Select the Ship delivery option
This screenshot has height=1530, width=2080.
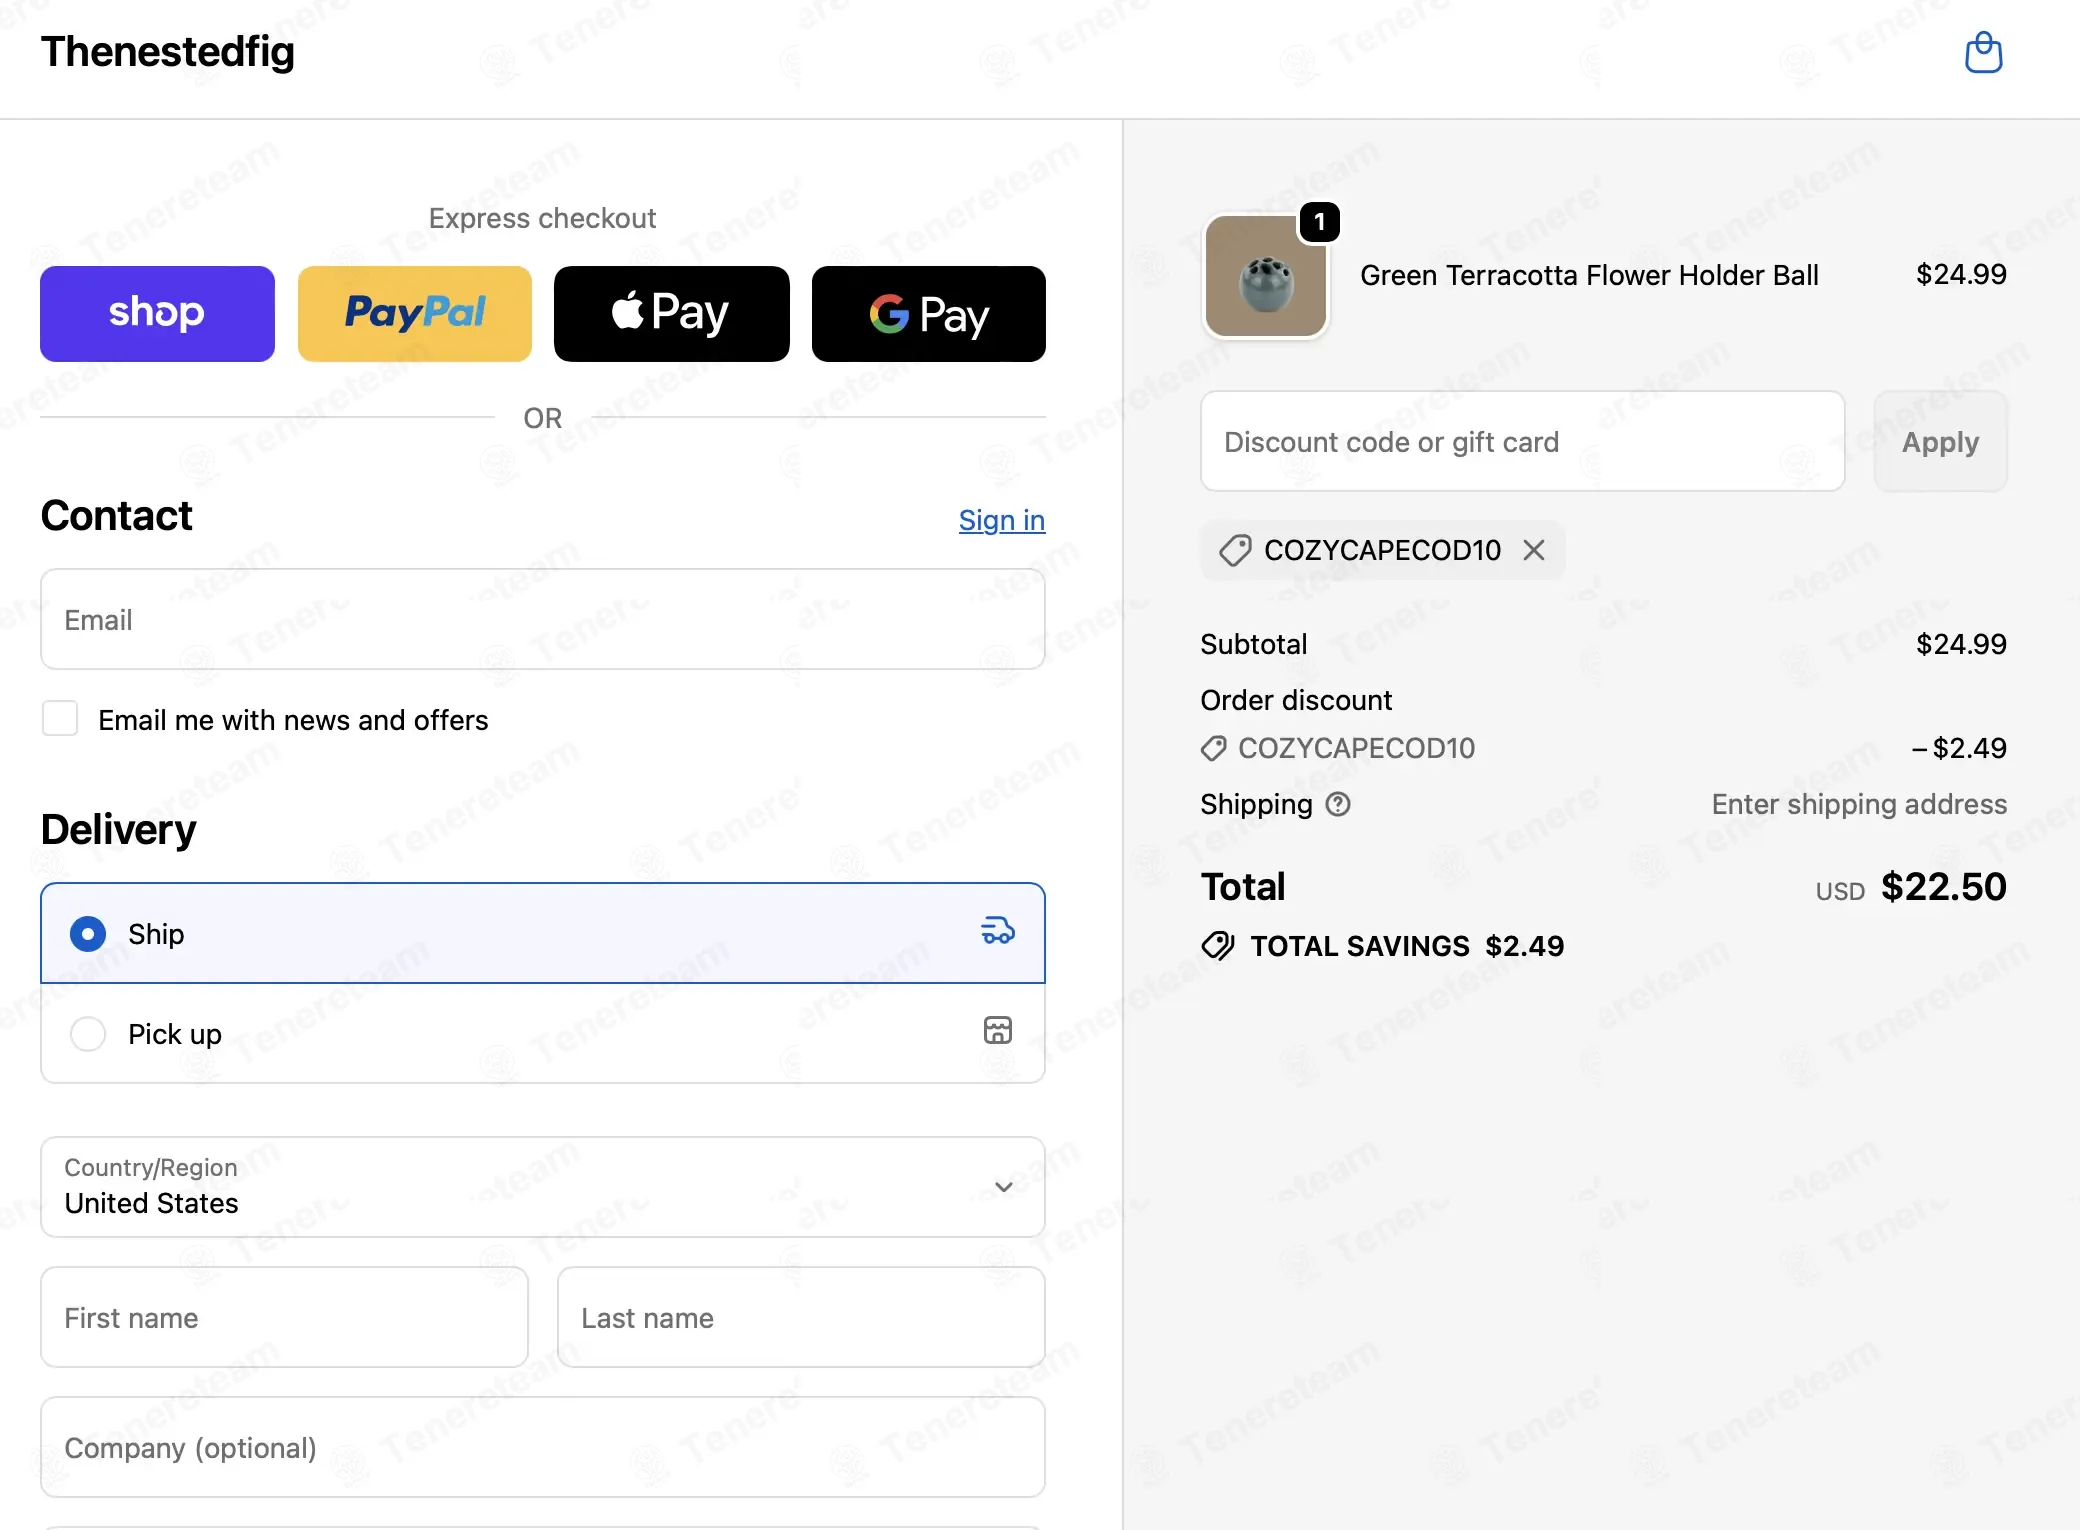pos(543,933)
